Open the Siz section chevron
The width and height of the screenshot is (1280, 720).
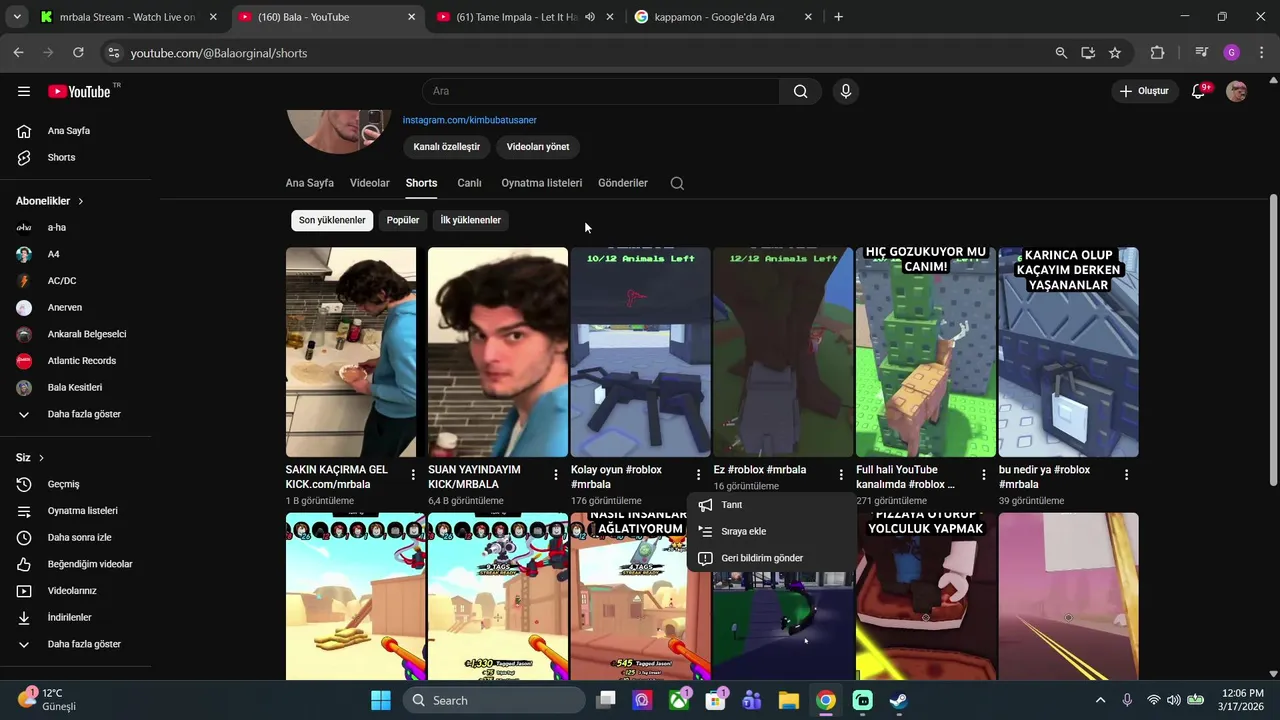[x=41, y=458]
